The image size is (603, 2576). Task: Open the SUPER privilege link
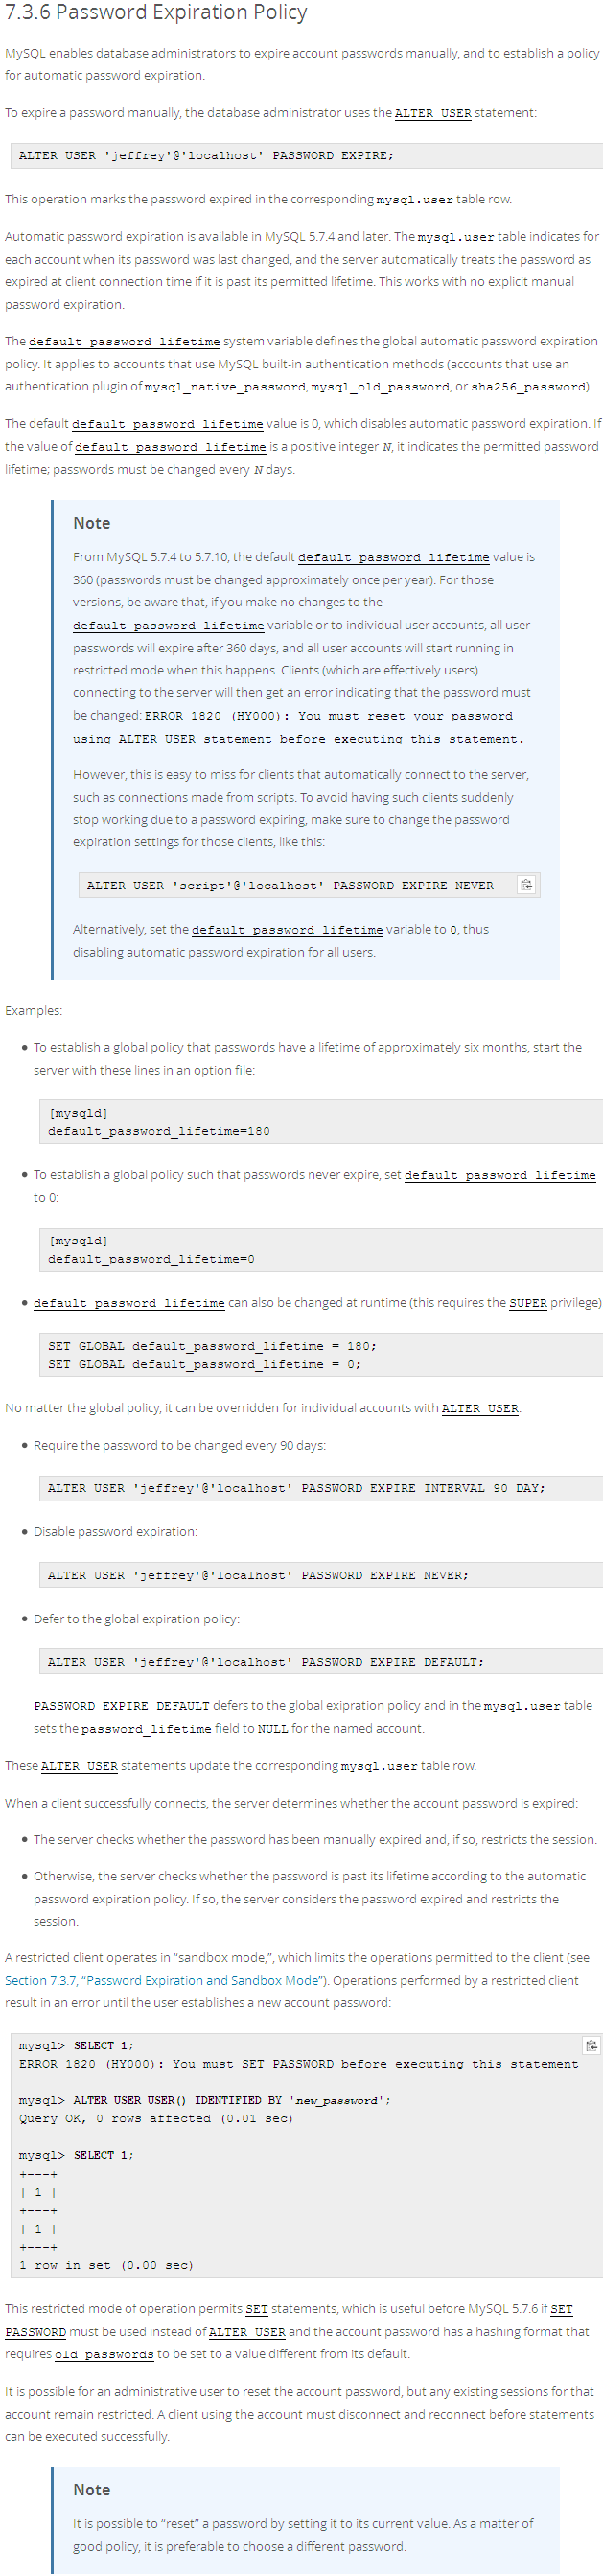tap(528, 1303)
